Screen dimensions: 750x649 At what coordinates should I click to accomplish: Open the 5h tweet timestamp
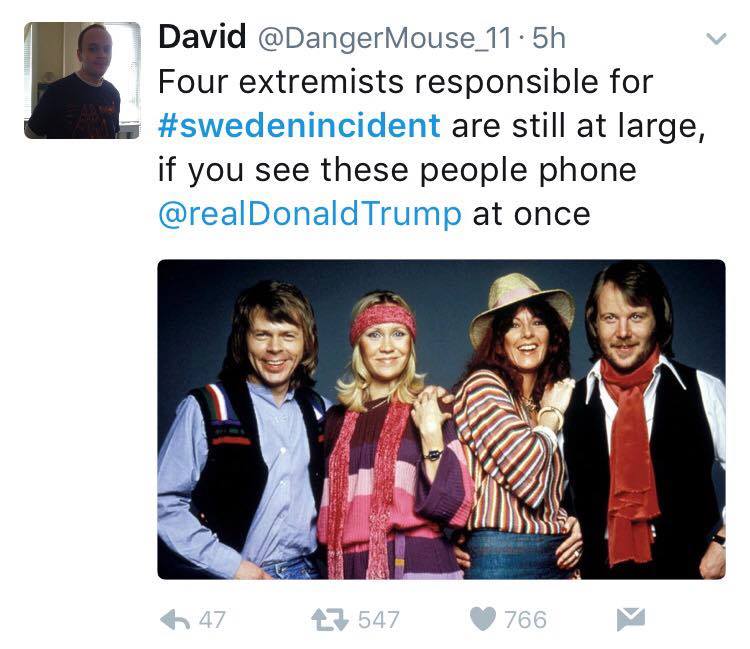click(x=549, y=38)
